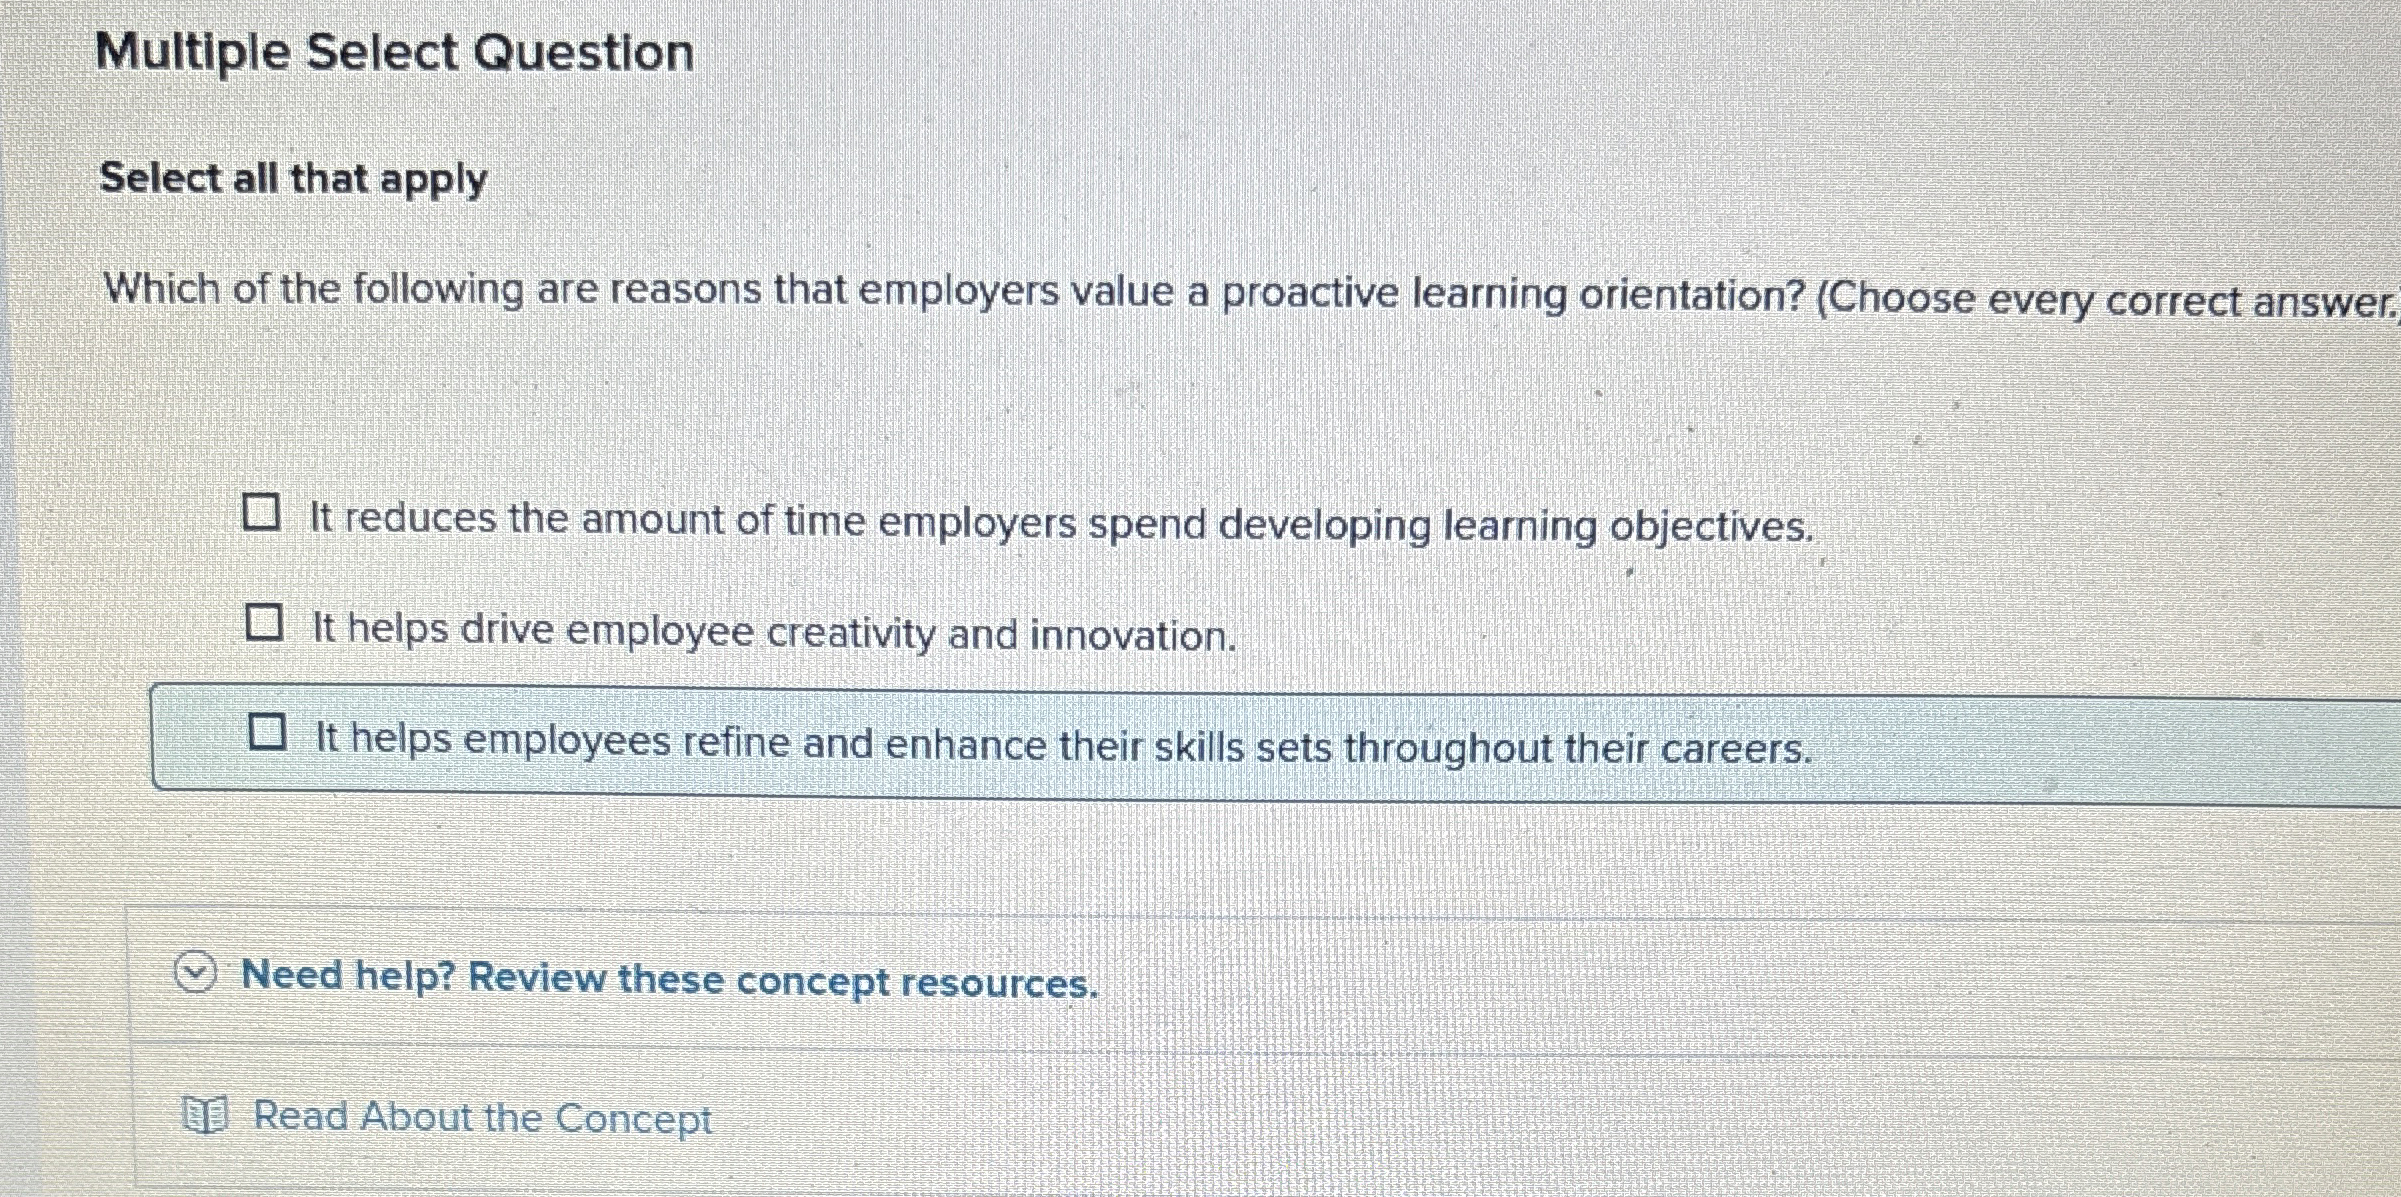The width and height of the screenshot is (2401, 1197).
Task: Click the circular chevron icon beside Need help
Action: click(196, 975)
